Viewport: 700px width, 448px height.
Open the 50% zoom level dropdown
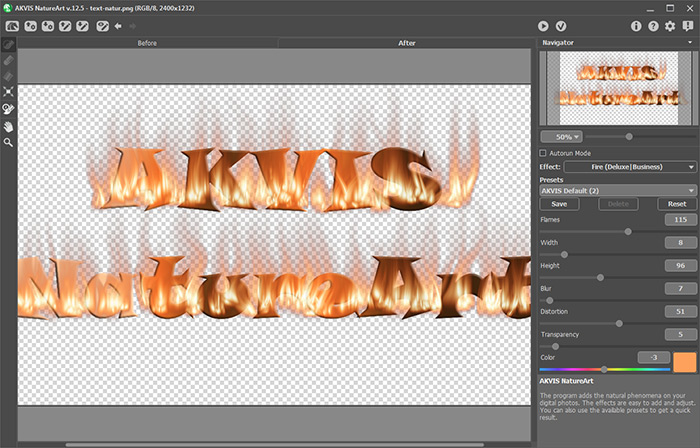pos(561,137)
